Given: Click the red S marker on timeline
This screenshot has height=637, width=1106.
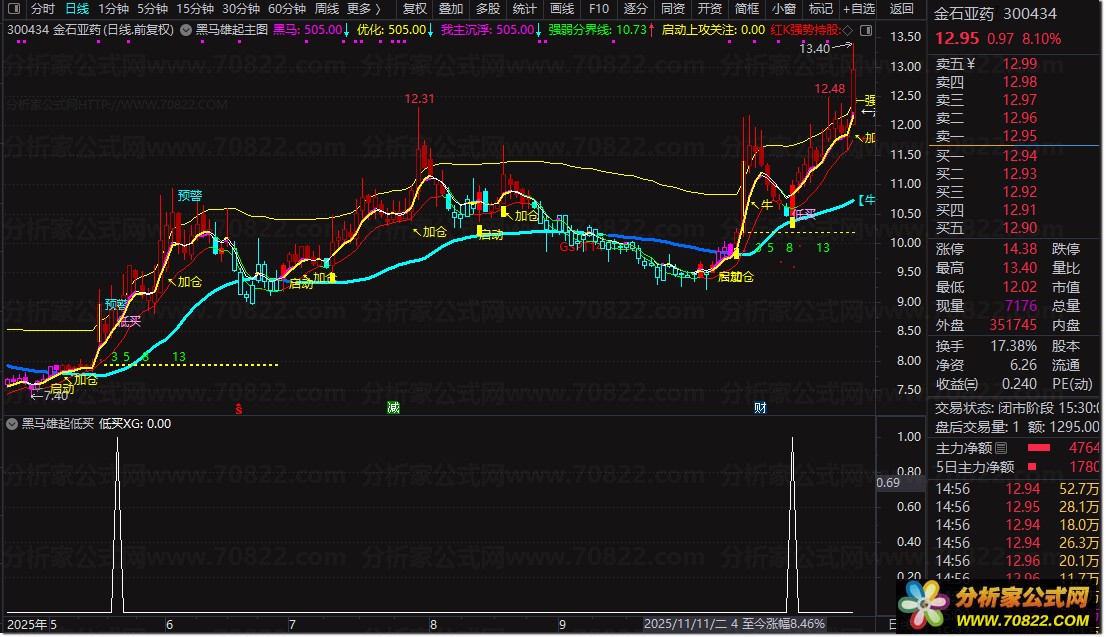Looking at the screenshot, I should (239, 408).
